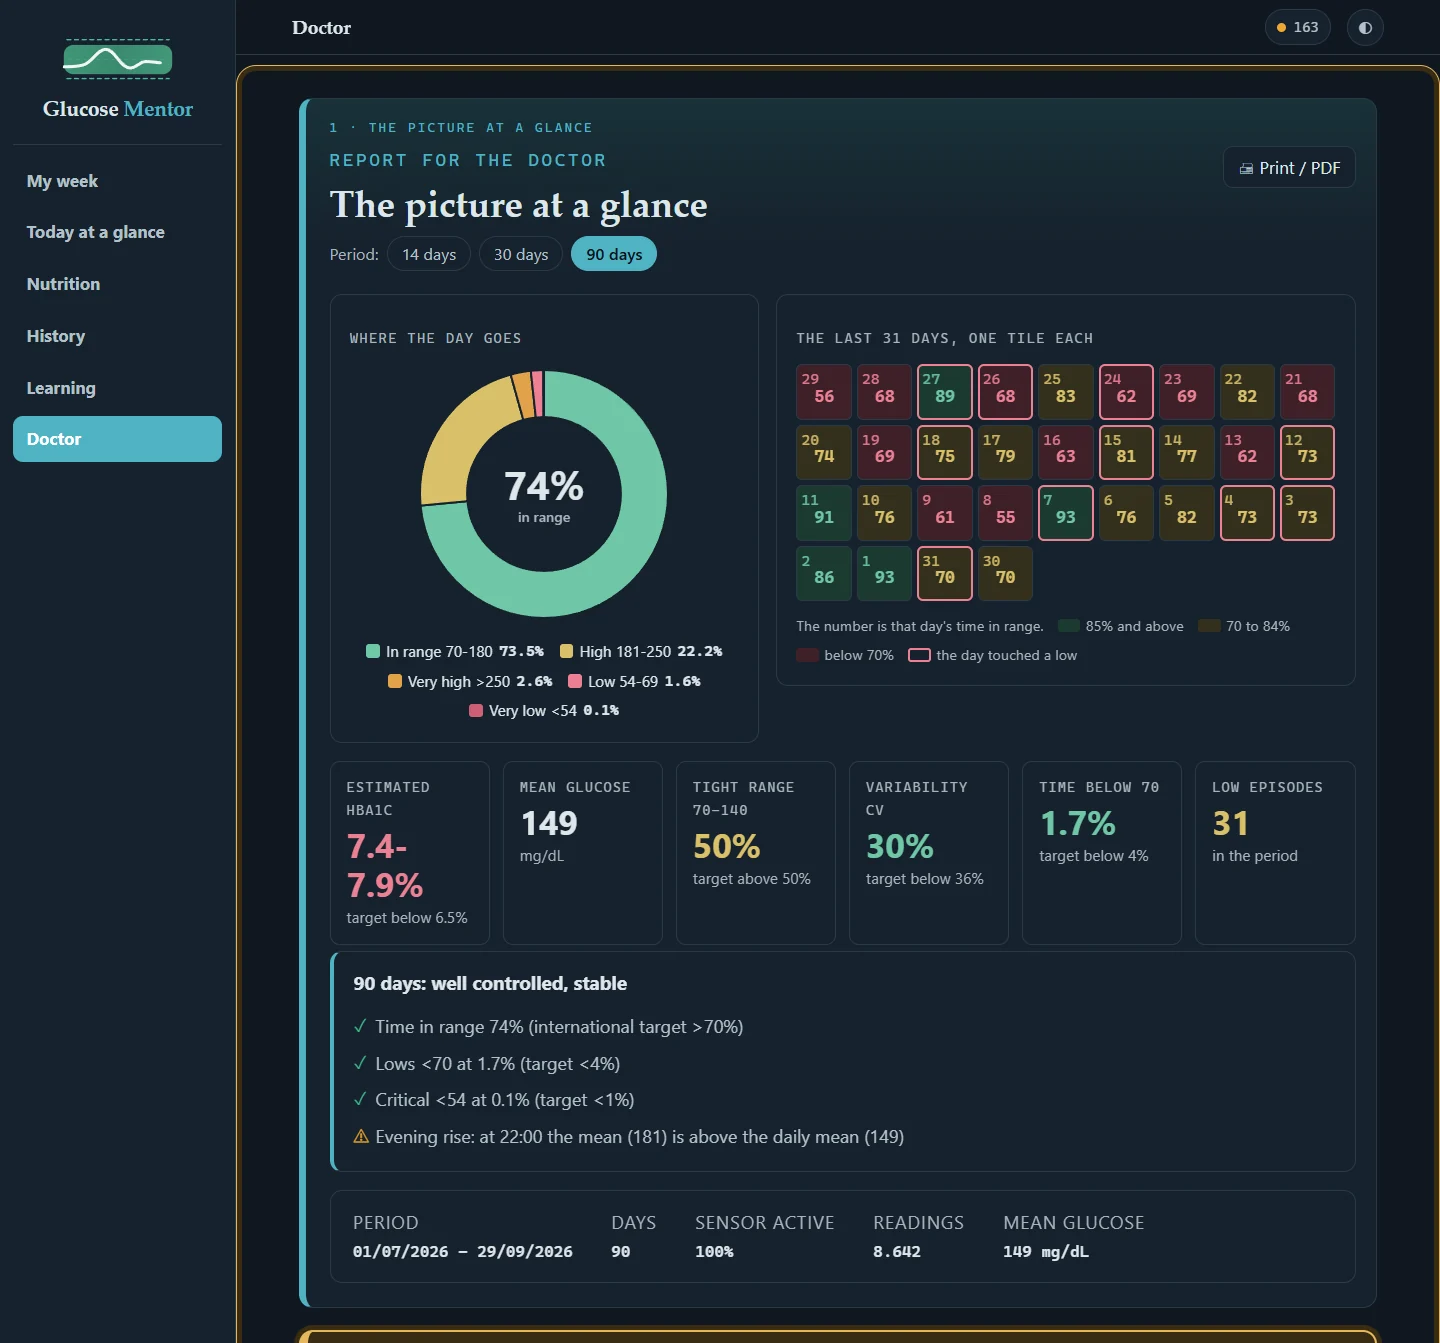This screenshot has width=1440, height=1343.
Task: Open the 163 status badge
Action: (1297, 28)
